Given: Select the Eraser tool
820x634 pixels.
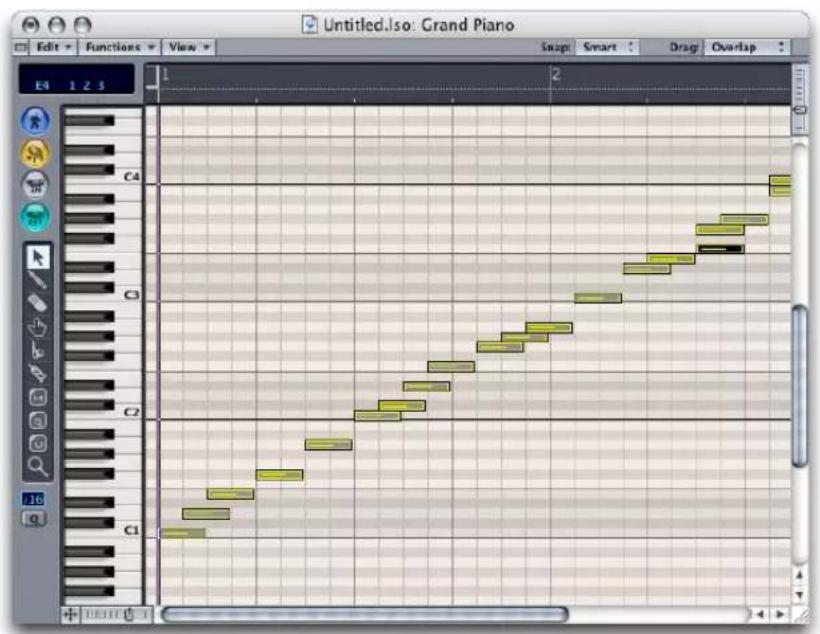Looking at the screenshot, I should pos(38,303).
